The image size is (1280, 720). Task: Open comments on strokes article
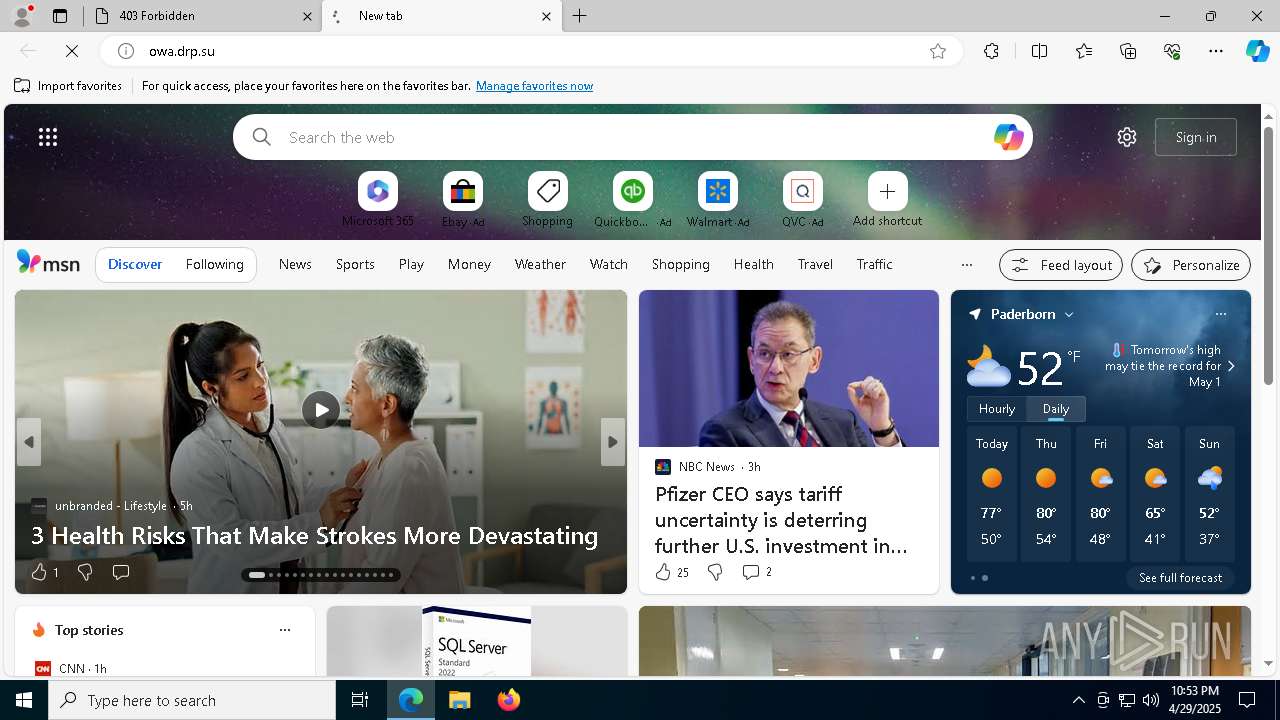121,572
